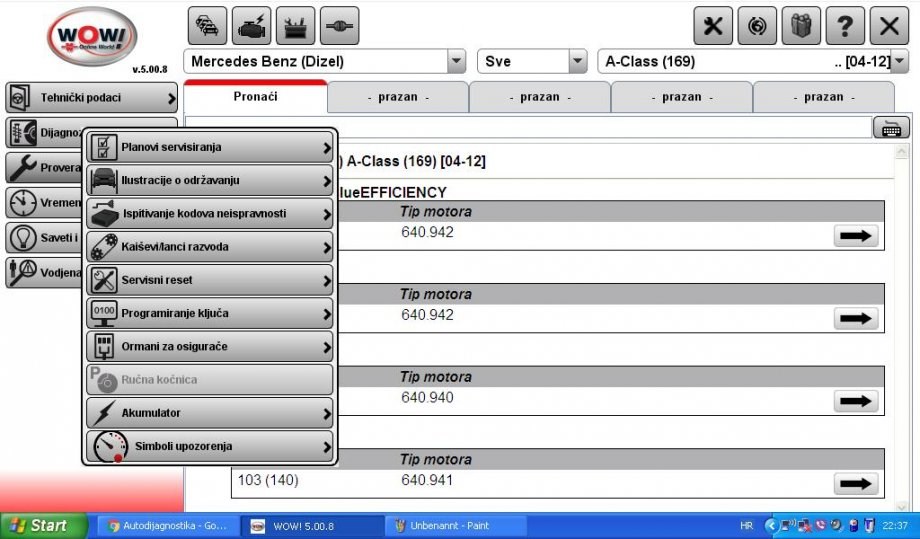Click the gift box icon
Image resolution: width=920 pixels, height=539 pixels.
(801, 26)
